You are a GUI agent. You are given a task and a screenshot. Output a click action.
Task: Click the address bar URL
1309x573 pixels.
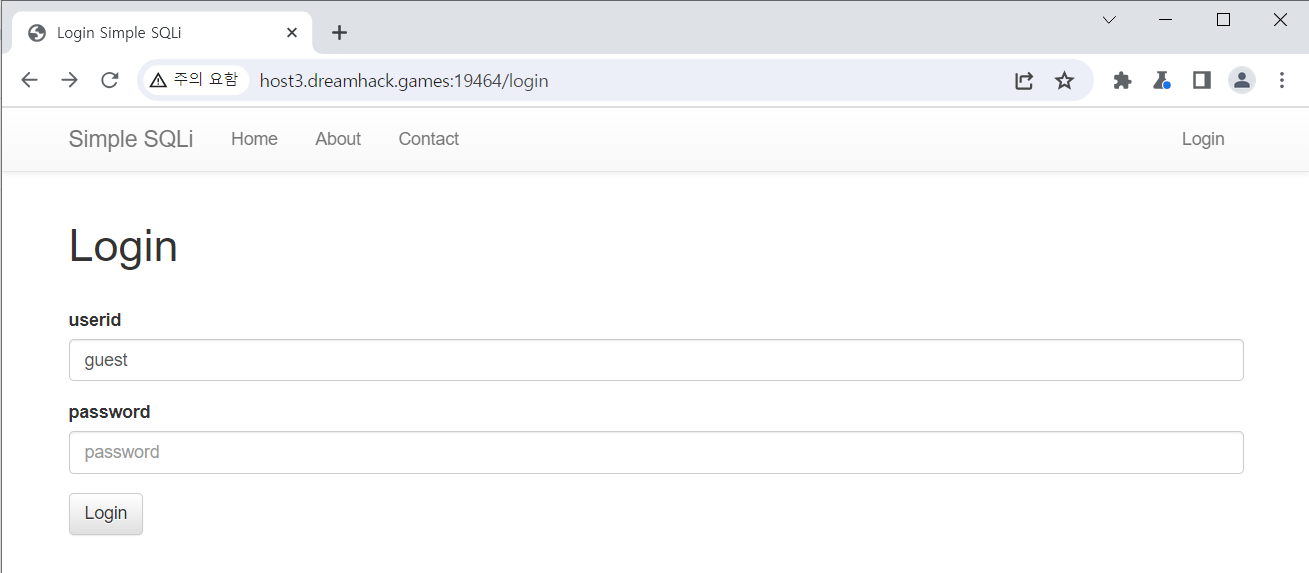pos(404,81)
